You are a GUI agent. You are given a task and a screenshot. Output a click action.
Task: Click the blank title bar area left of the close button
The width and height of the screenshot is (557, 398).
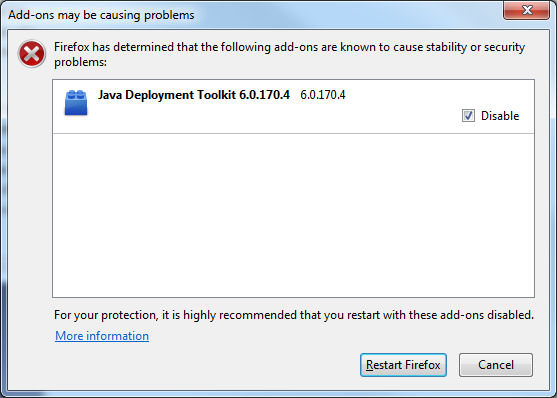pyautogui.click(x=348, y=15)
